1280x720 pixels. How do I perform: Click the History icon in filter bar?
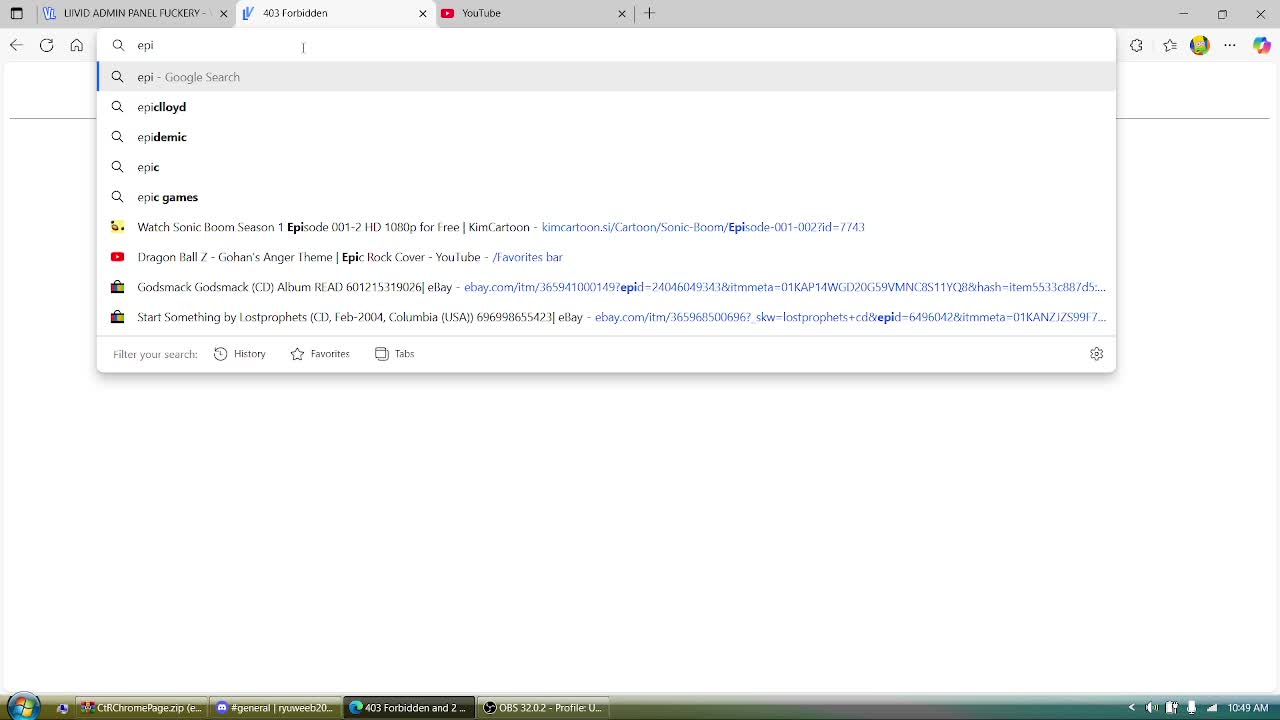tap(220, 353)
